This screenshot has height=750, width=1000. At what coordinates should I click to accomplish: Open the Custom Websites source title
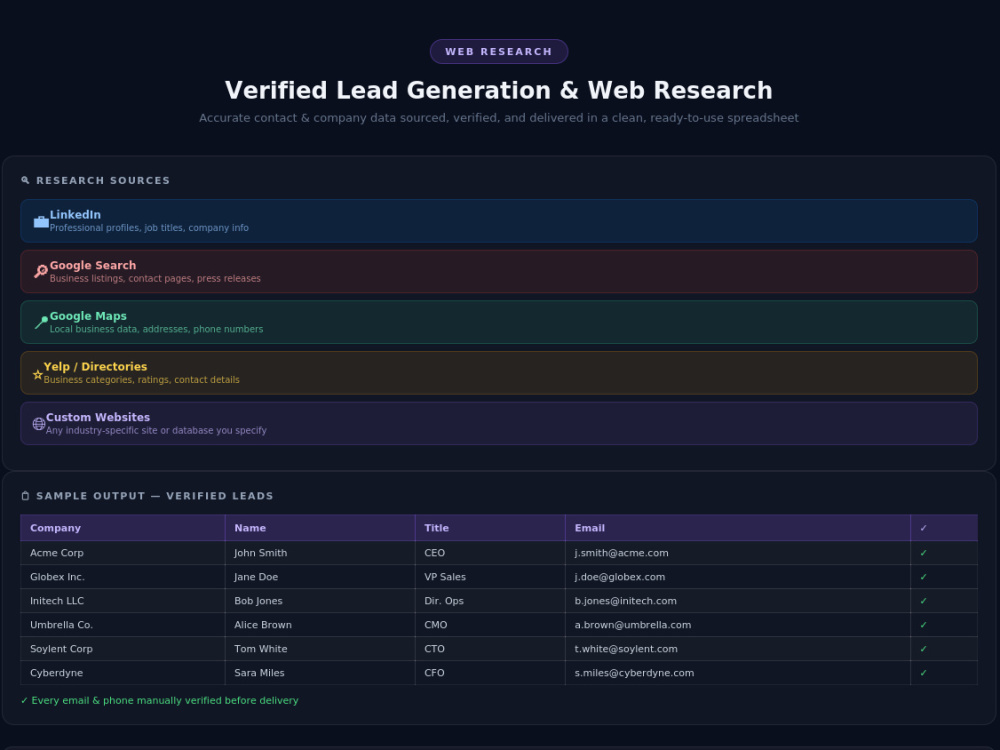click(98, 417)
